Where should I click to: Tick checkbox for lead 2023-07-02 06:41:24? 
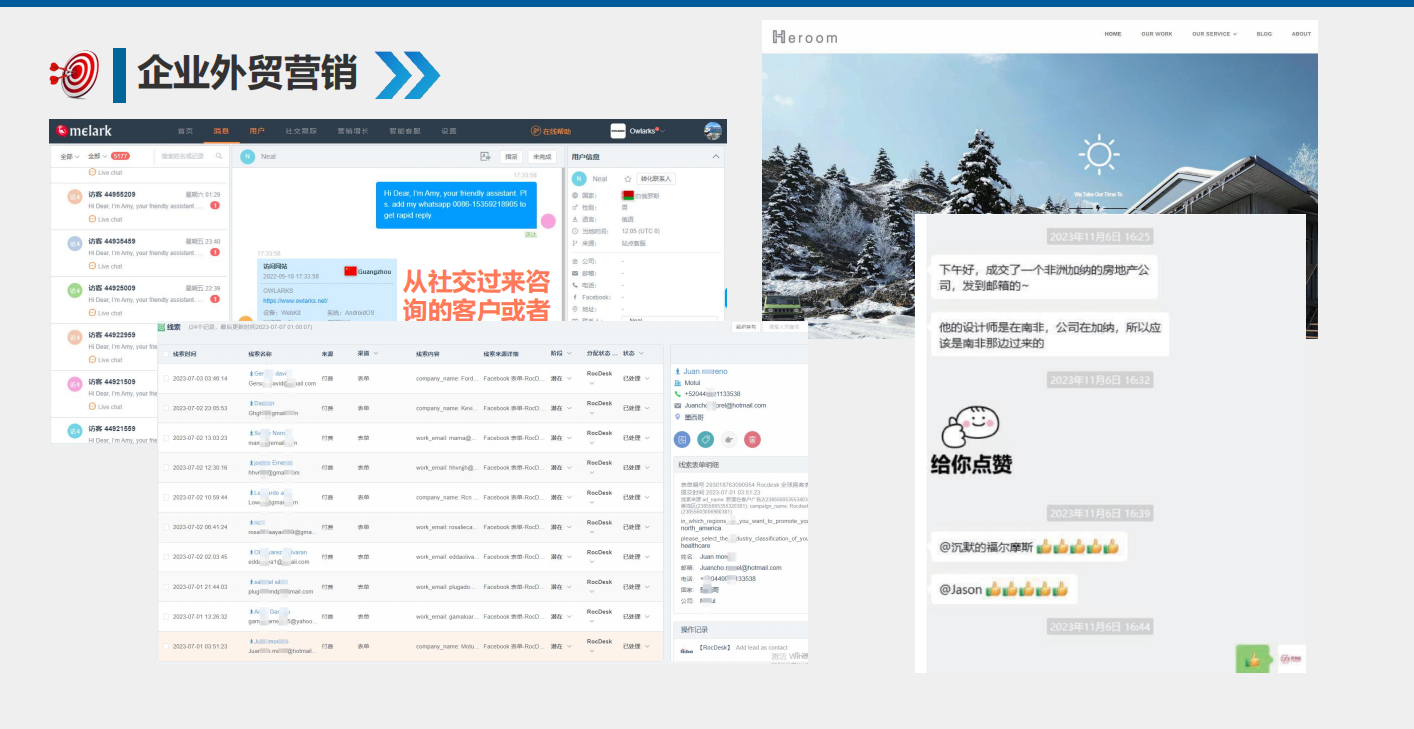166,527
